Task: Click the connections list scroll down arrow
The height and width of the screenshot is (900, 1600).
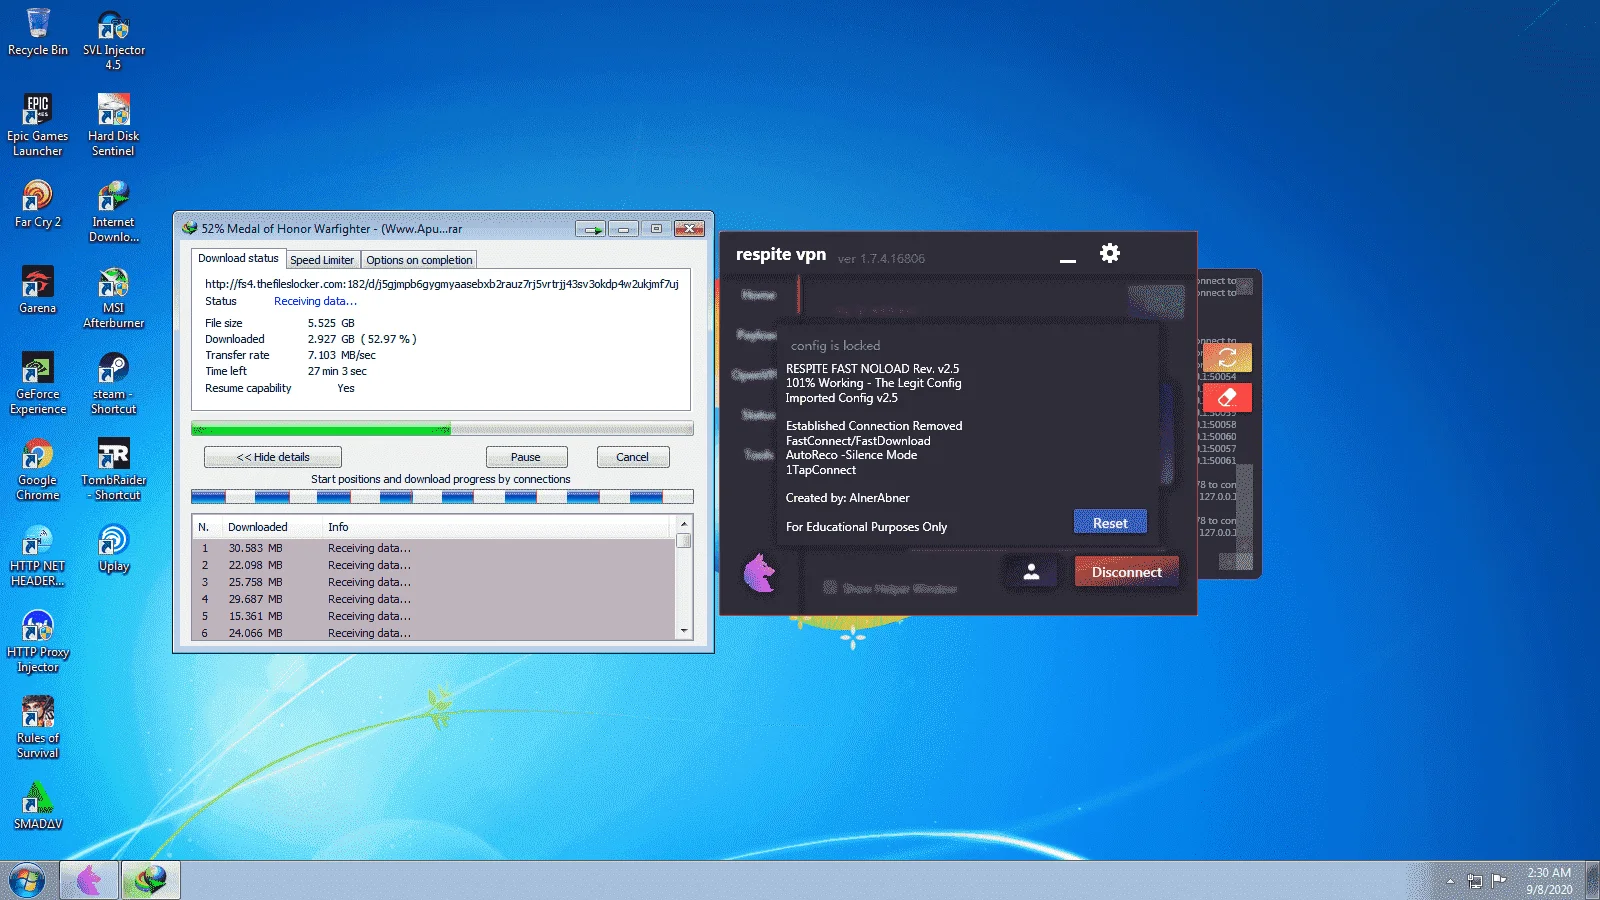Action: pos(684,631)
